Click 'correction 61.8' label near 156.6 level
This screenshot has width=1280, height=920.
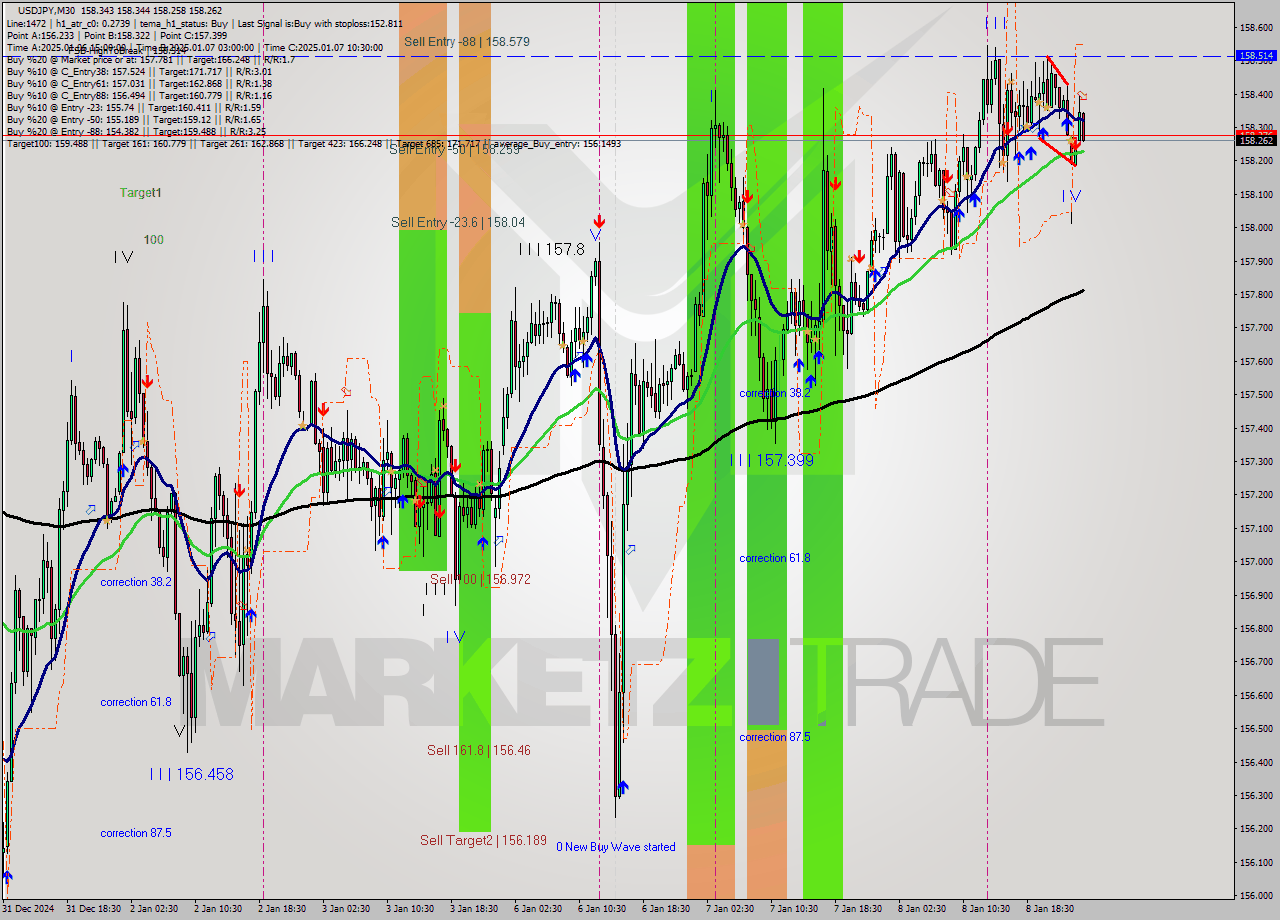tap(136, 702)
